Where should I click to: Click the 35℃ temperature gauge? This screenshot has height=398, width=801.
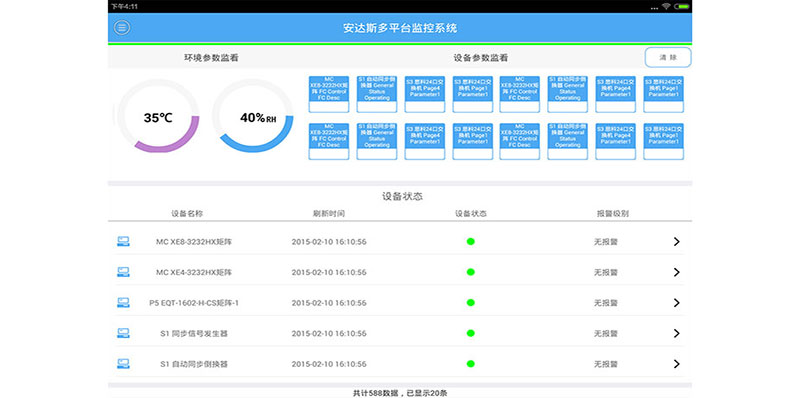pos(158,116)
